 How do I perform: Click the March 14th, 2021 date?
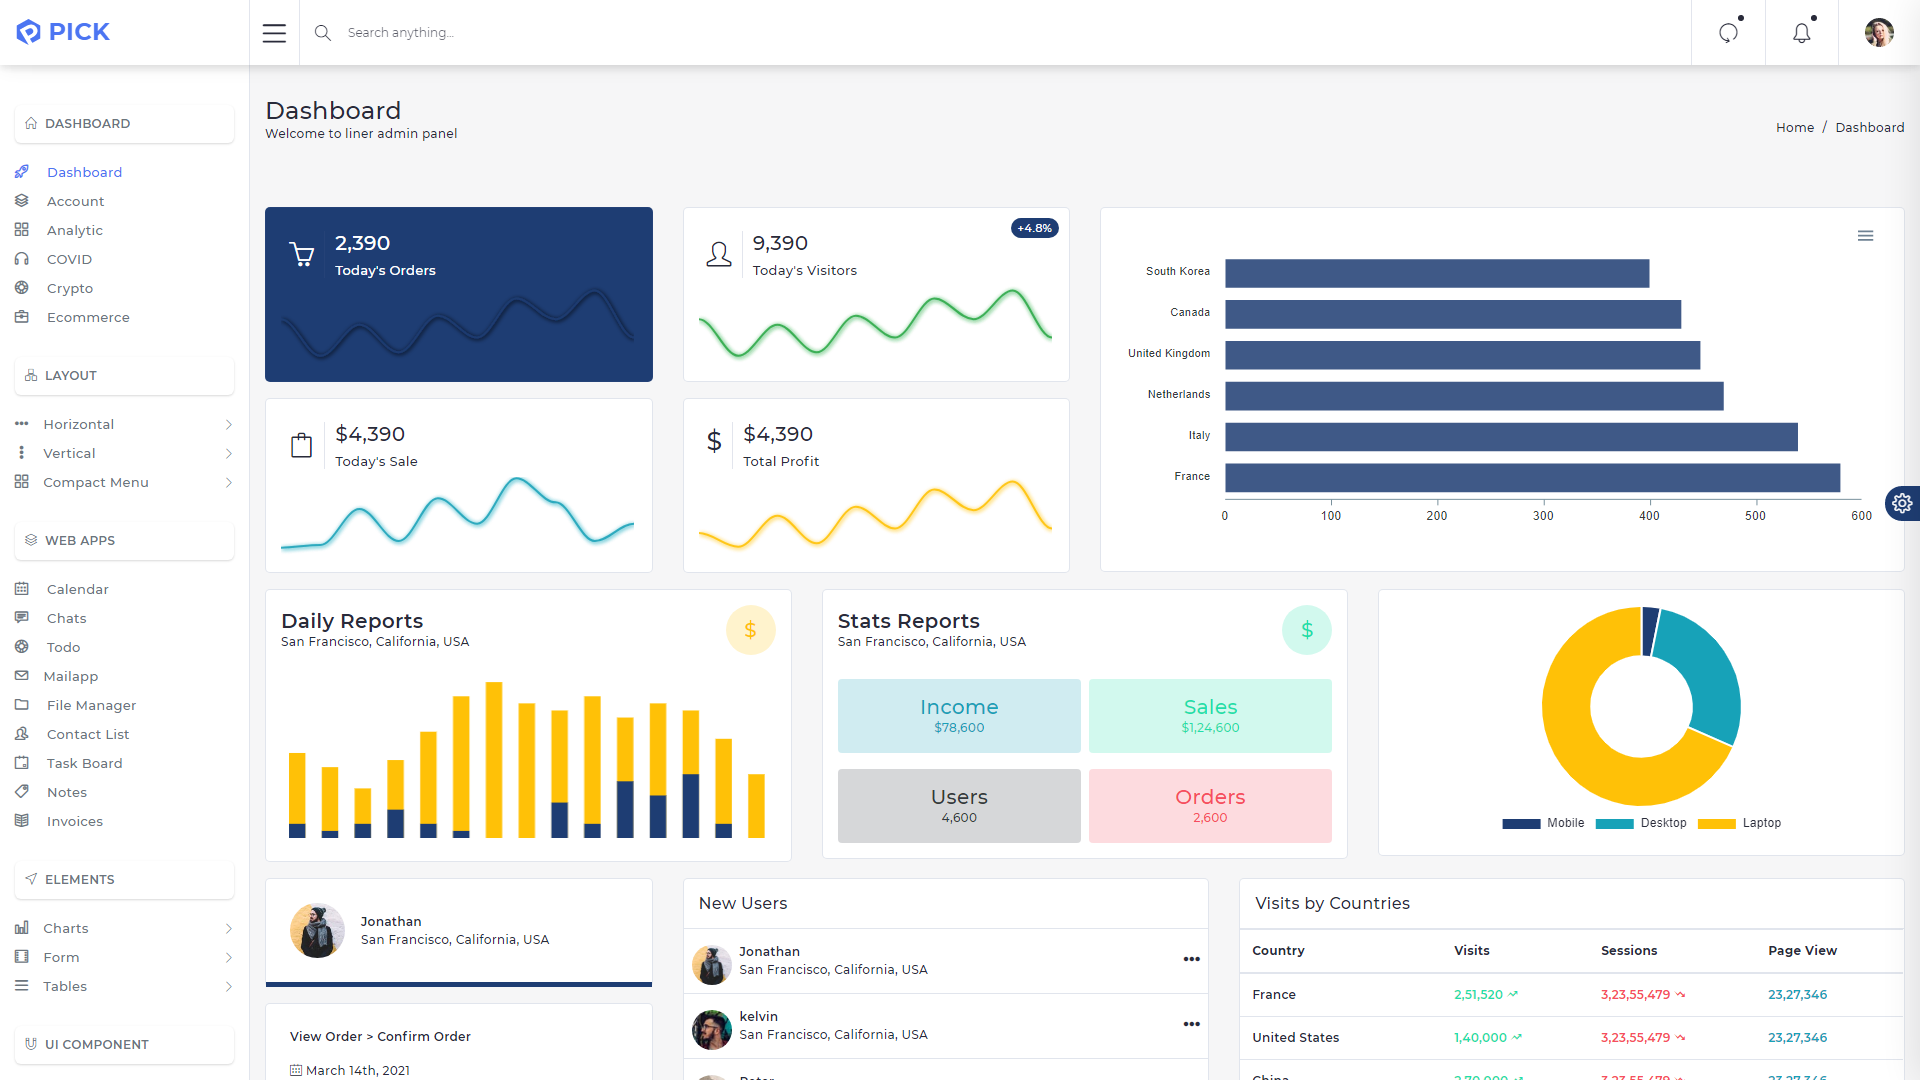pos(358,1071)
